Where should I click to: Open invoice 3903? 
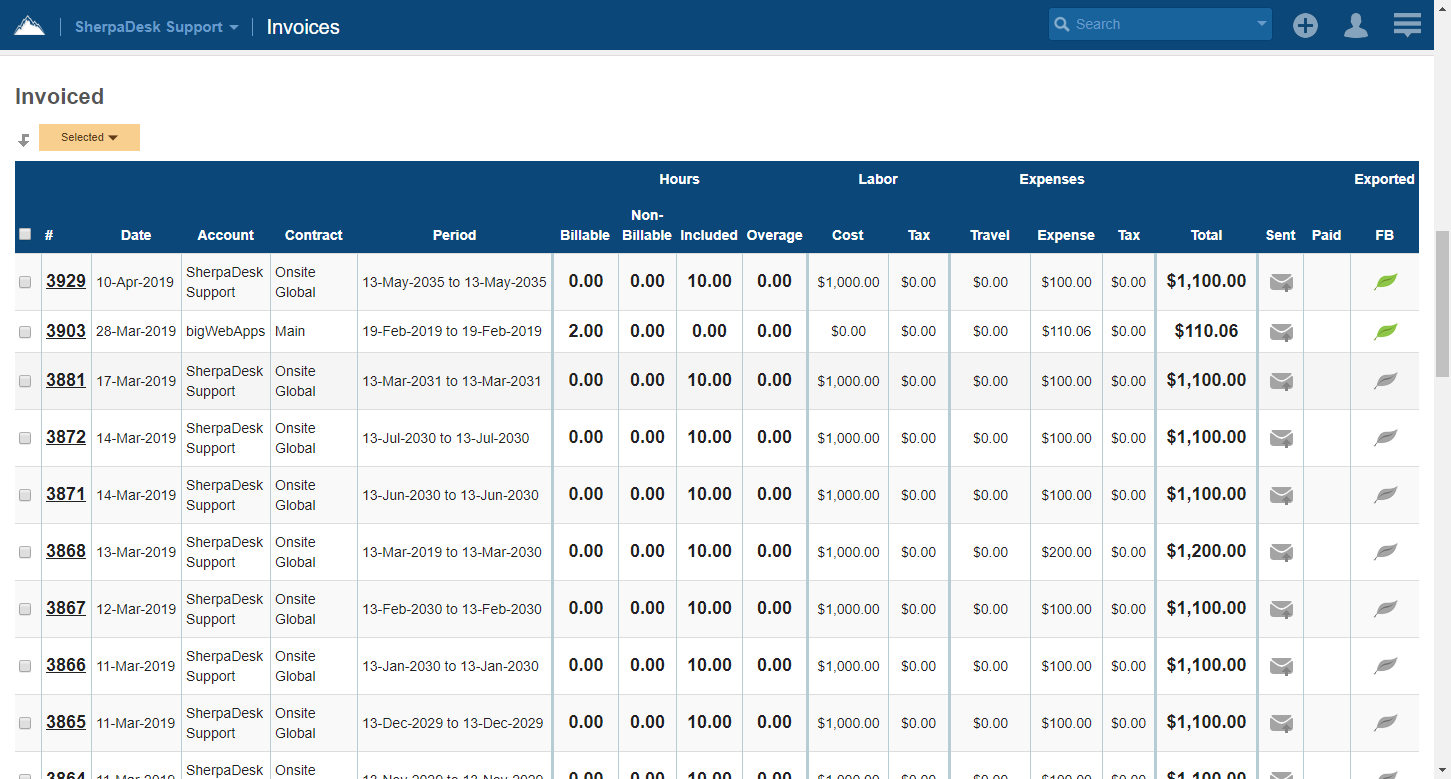point(66,331)
